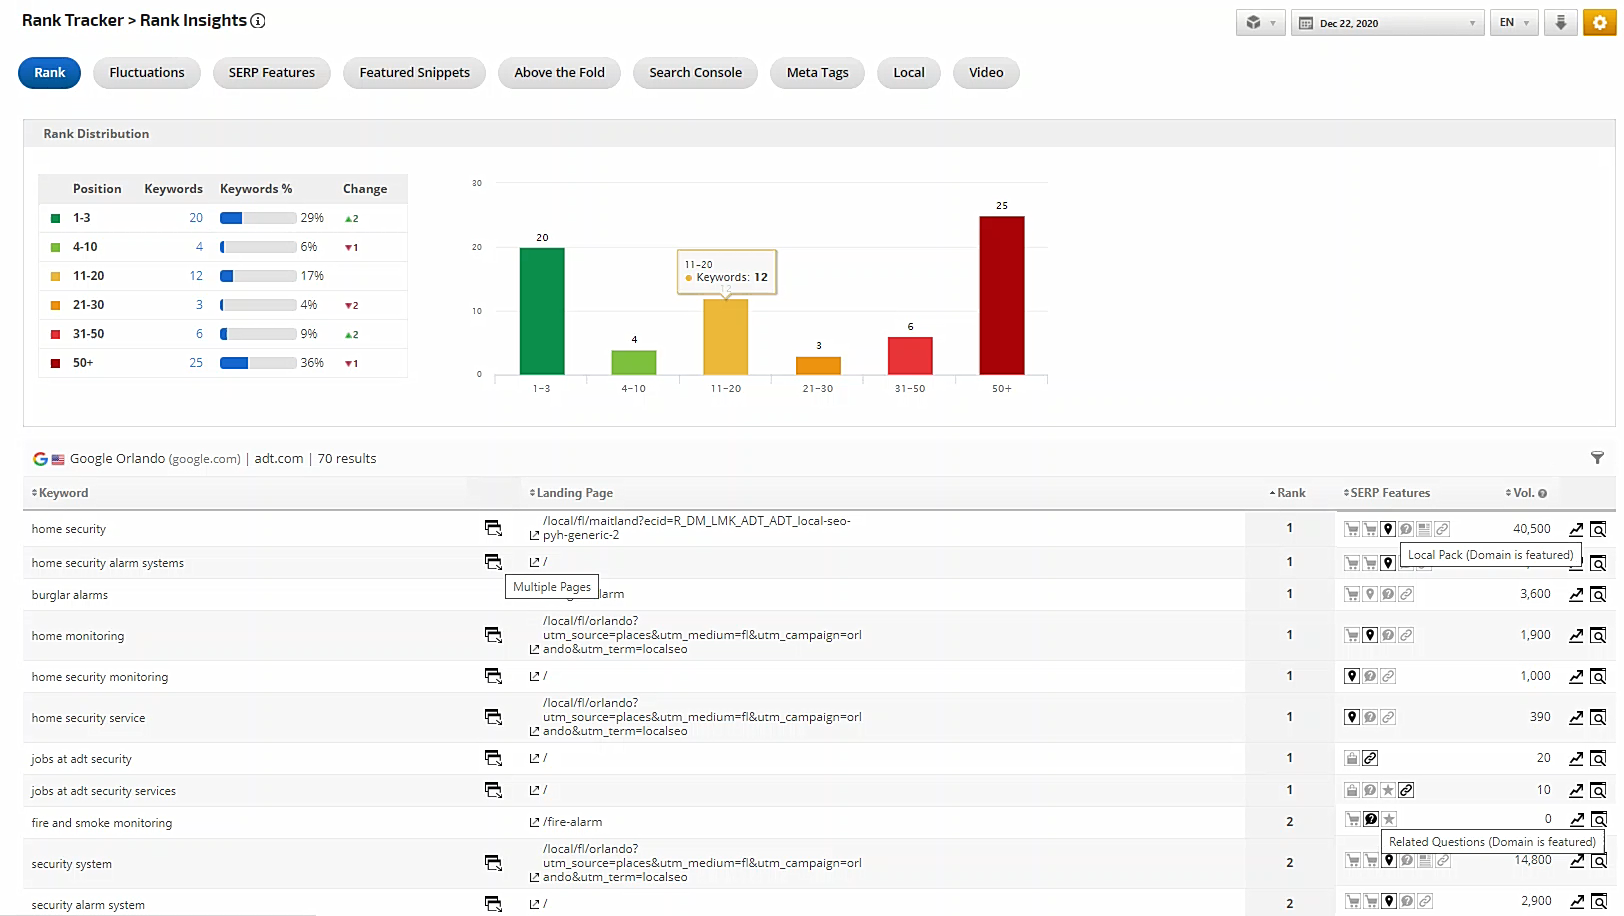This screenshot has height=916, width=1624.
Task: Open the cube icon dropdown
Action: coord(1259,23)
